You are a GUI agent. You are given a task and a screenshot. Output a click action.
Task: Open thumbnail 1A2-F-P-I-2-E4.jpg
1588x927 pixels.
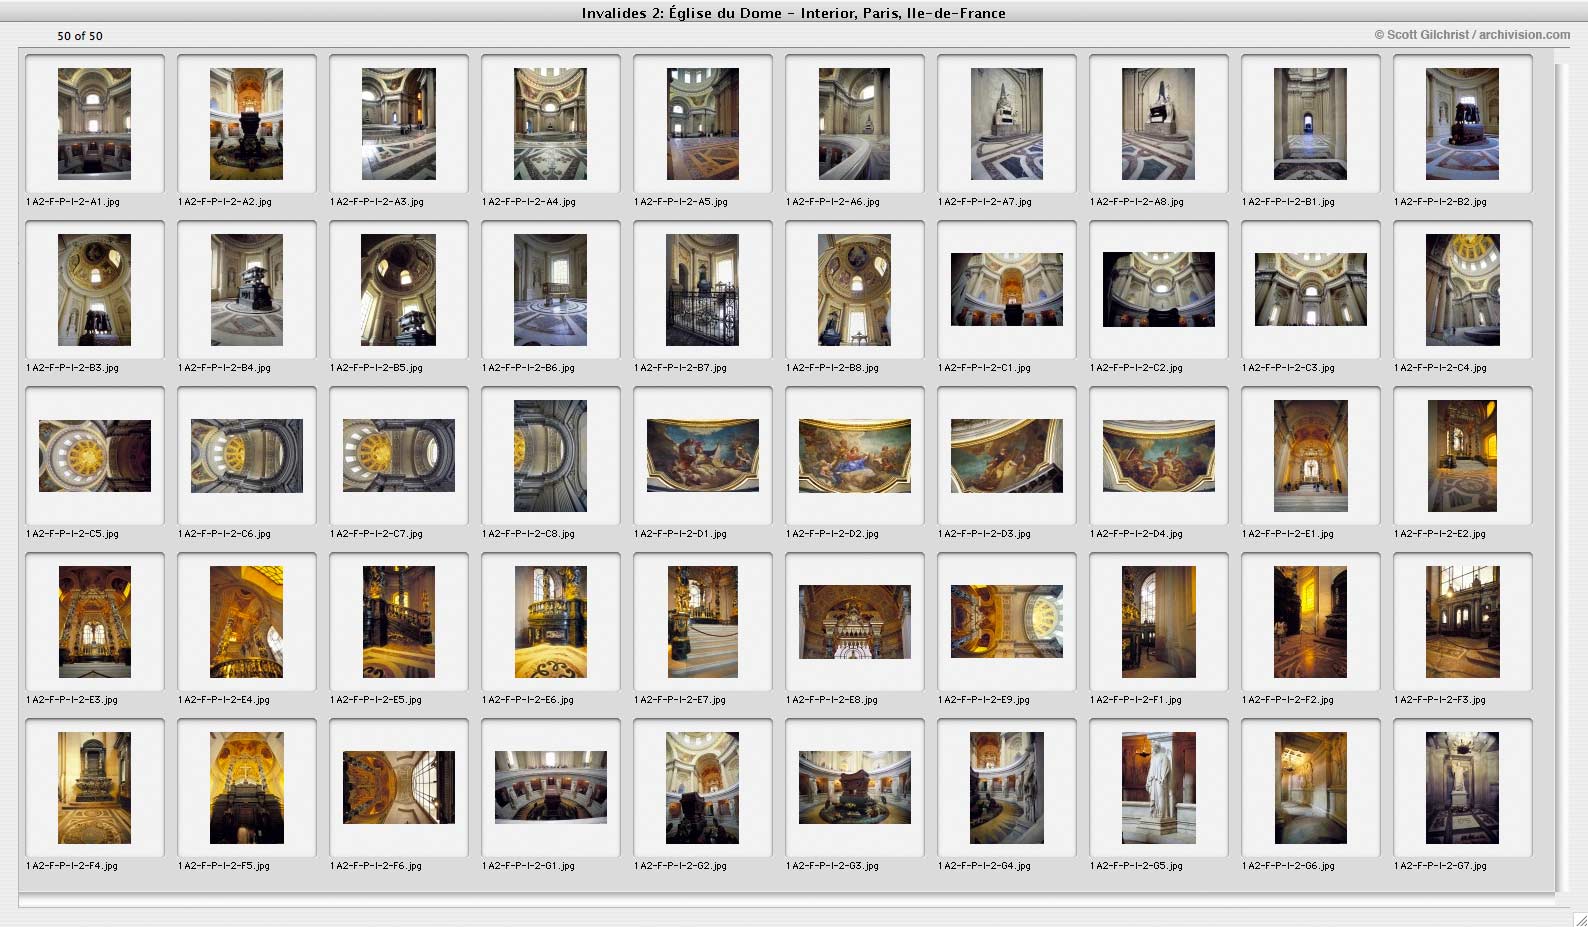(247, 622)
